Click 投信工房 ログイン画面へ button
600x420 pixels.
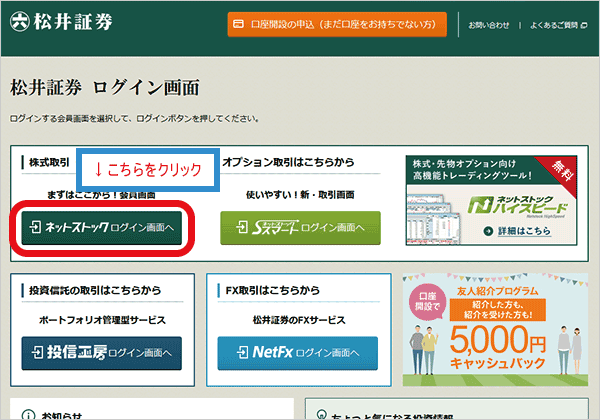[x=101, y=353]
